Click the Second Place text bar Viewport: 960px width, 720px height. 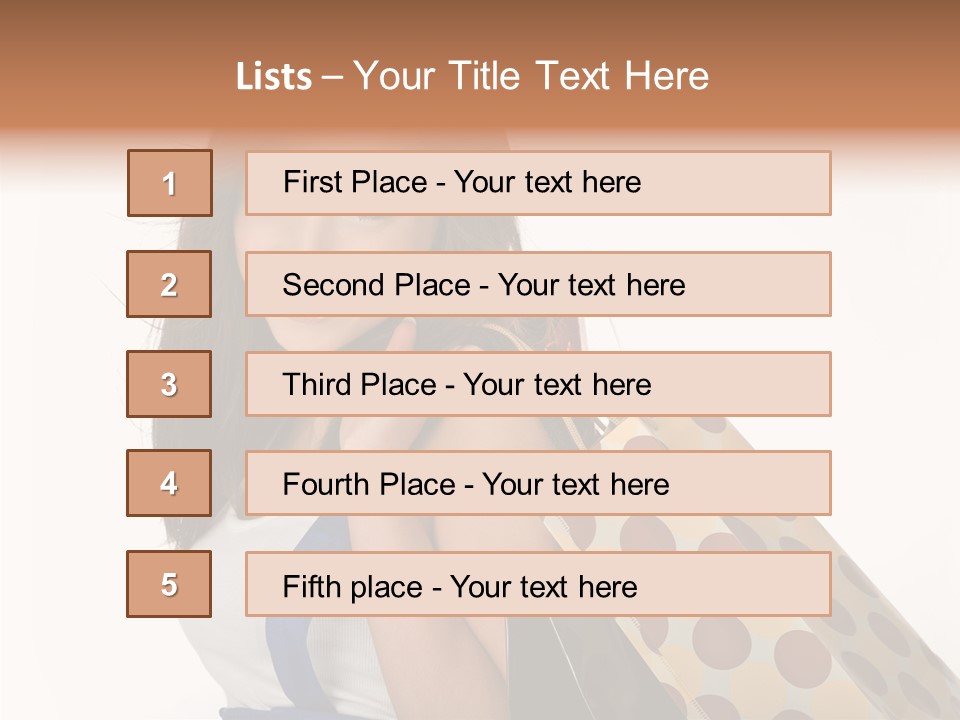click(x=538, y=284)
